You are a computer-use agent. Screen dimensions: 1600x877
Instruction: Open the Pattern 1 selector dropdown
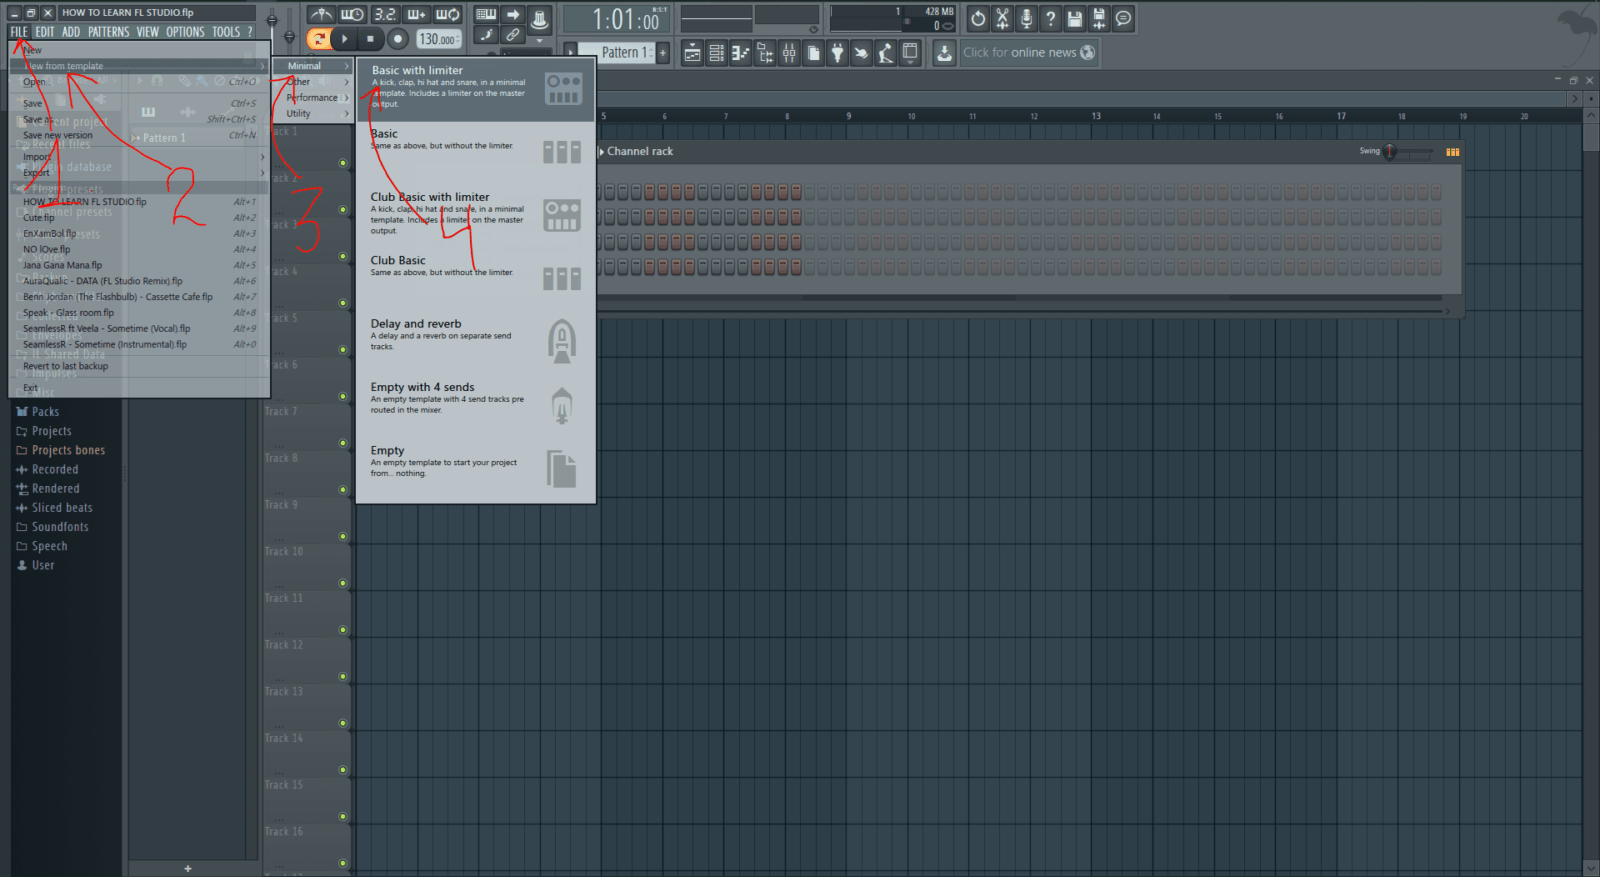[618, 53]
